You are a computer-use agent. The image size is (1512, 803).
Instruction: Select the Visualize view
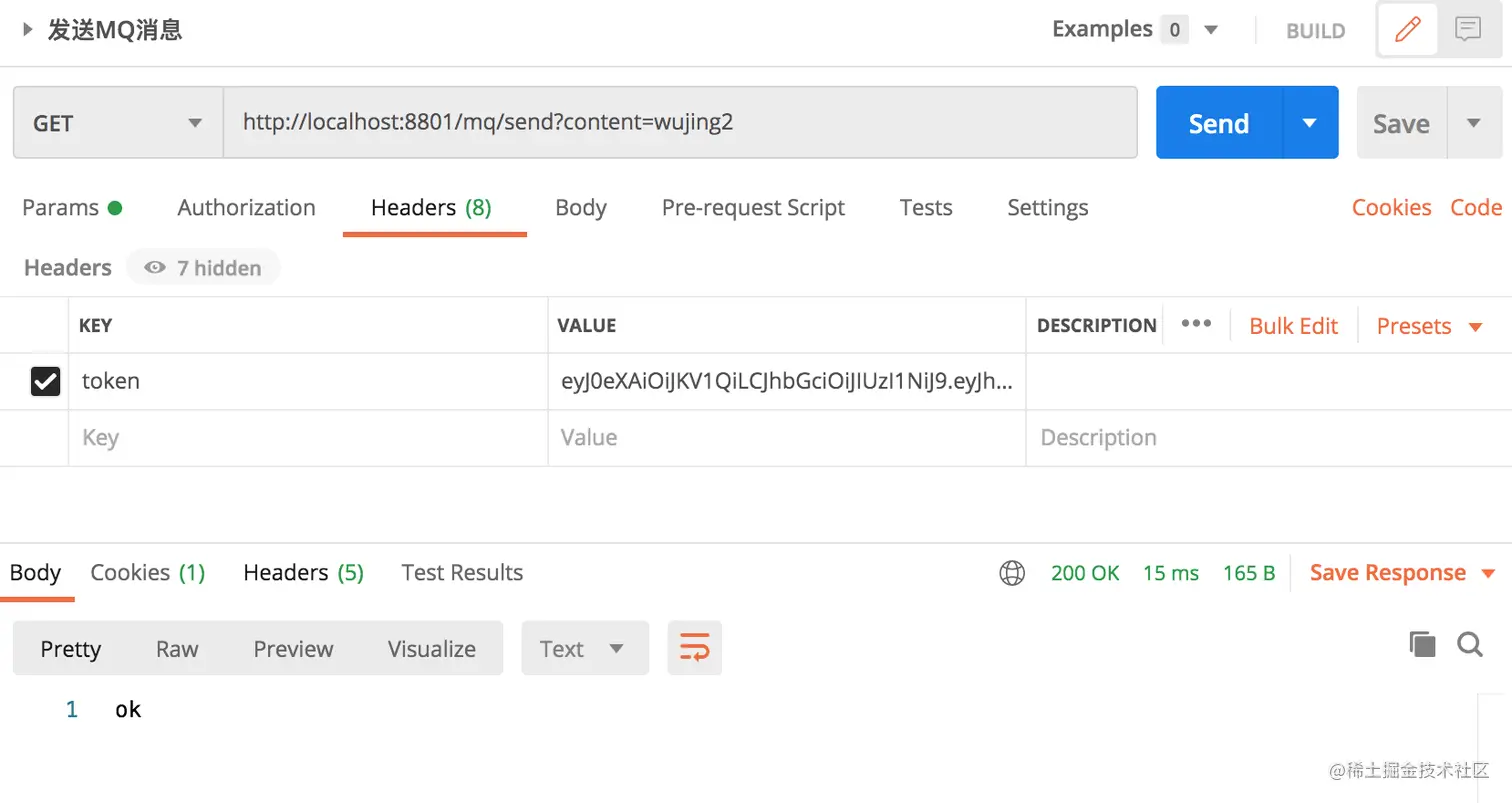click(432, 648)
